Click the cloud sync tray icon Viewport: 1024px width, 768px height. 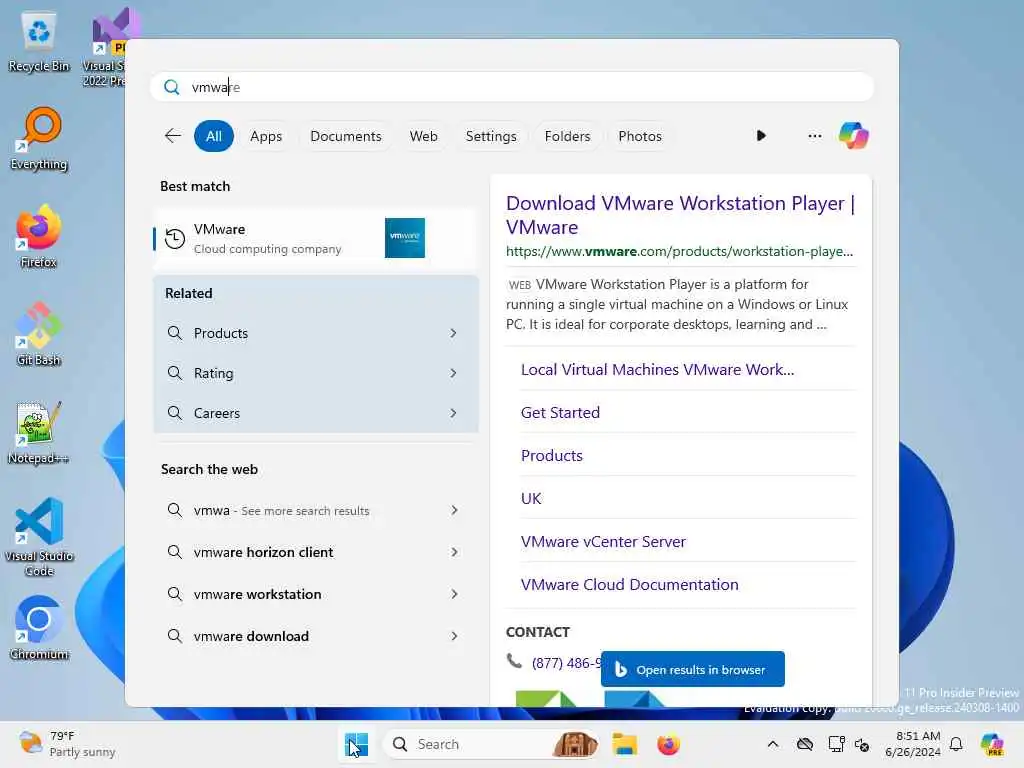[x=805, y=744]
